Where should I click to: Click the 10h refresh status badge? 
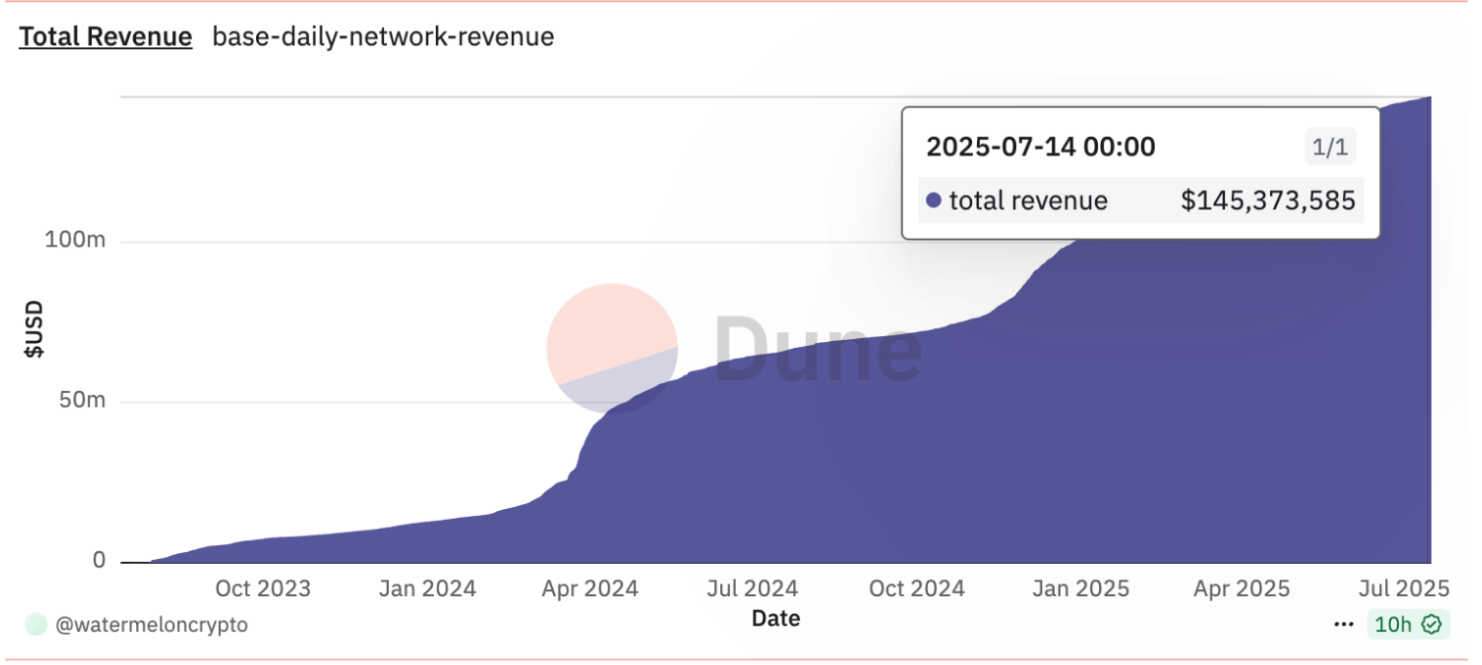tap(1407, 625)
